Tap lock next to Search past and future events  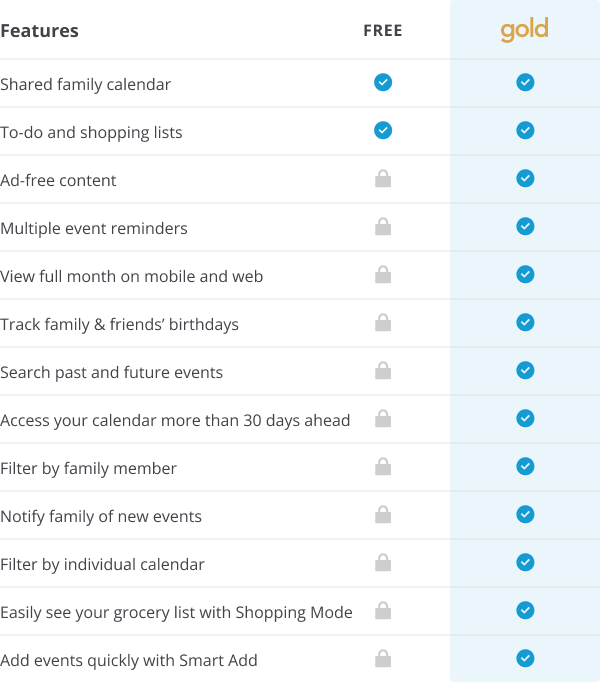pyautogui.click(x=383, y=371)
